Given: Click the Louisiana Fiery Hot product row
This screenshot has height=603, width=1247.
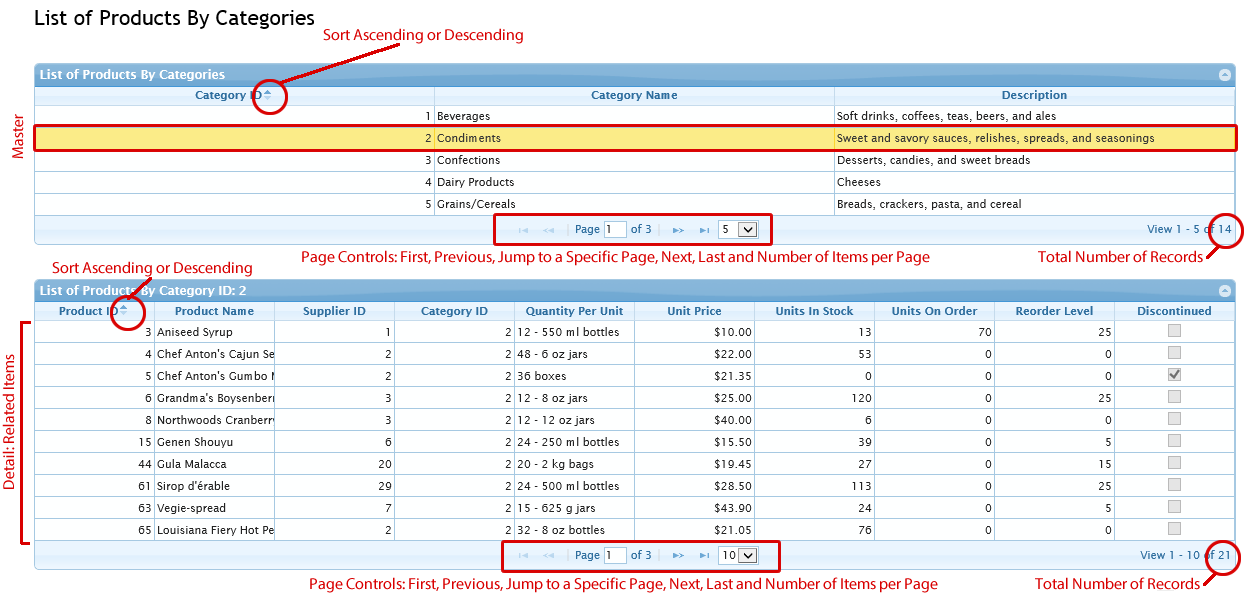Looking at the screenshot, I should coord(634,530).
